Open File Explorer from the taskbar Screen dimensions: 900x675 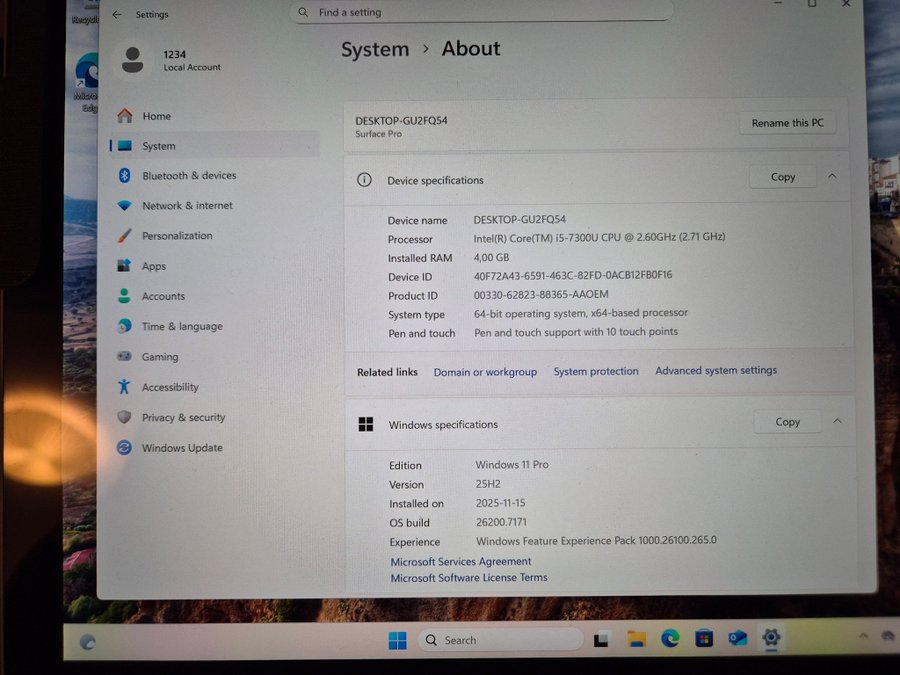[636, 639]
